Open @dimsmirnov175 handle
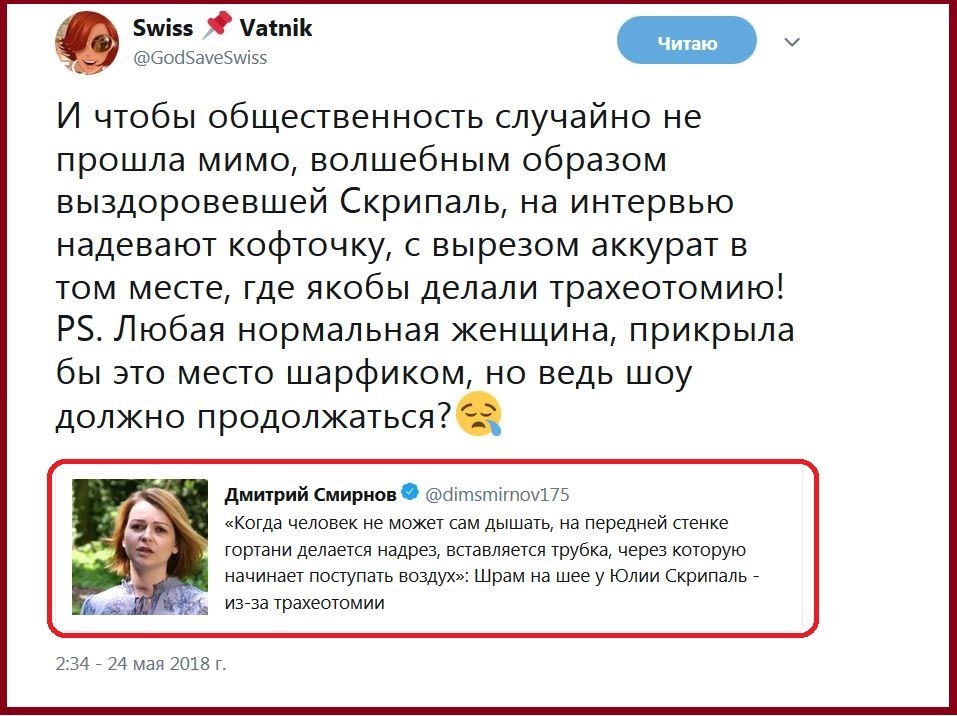The height and width of the screenshot is (716, 957). tap(497, 494)
